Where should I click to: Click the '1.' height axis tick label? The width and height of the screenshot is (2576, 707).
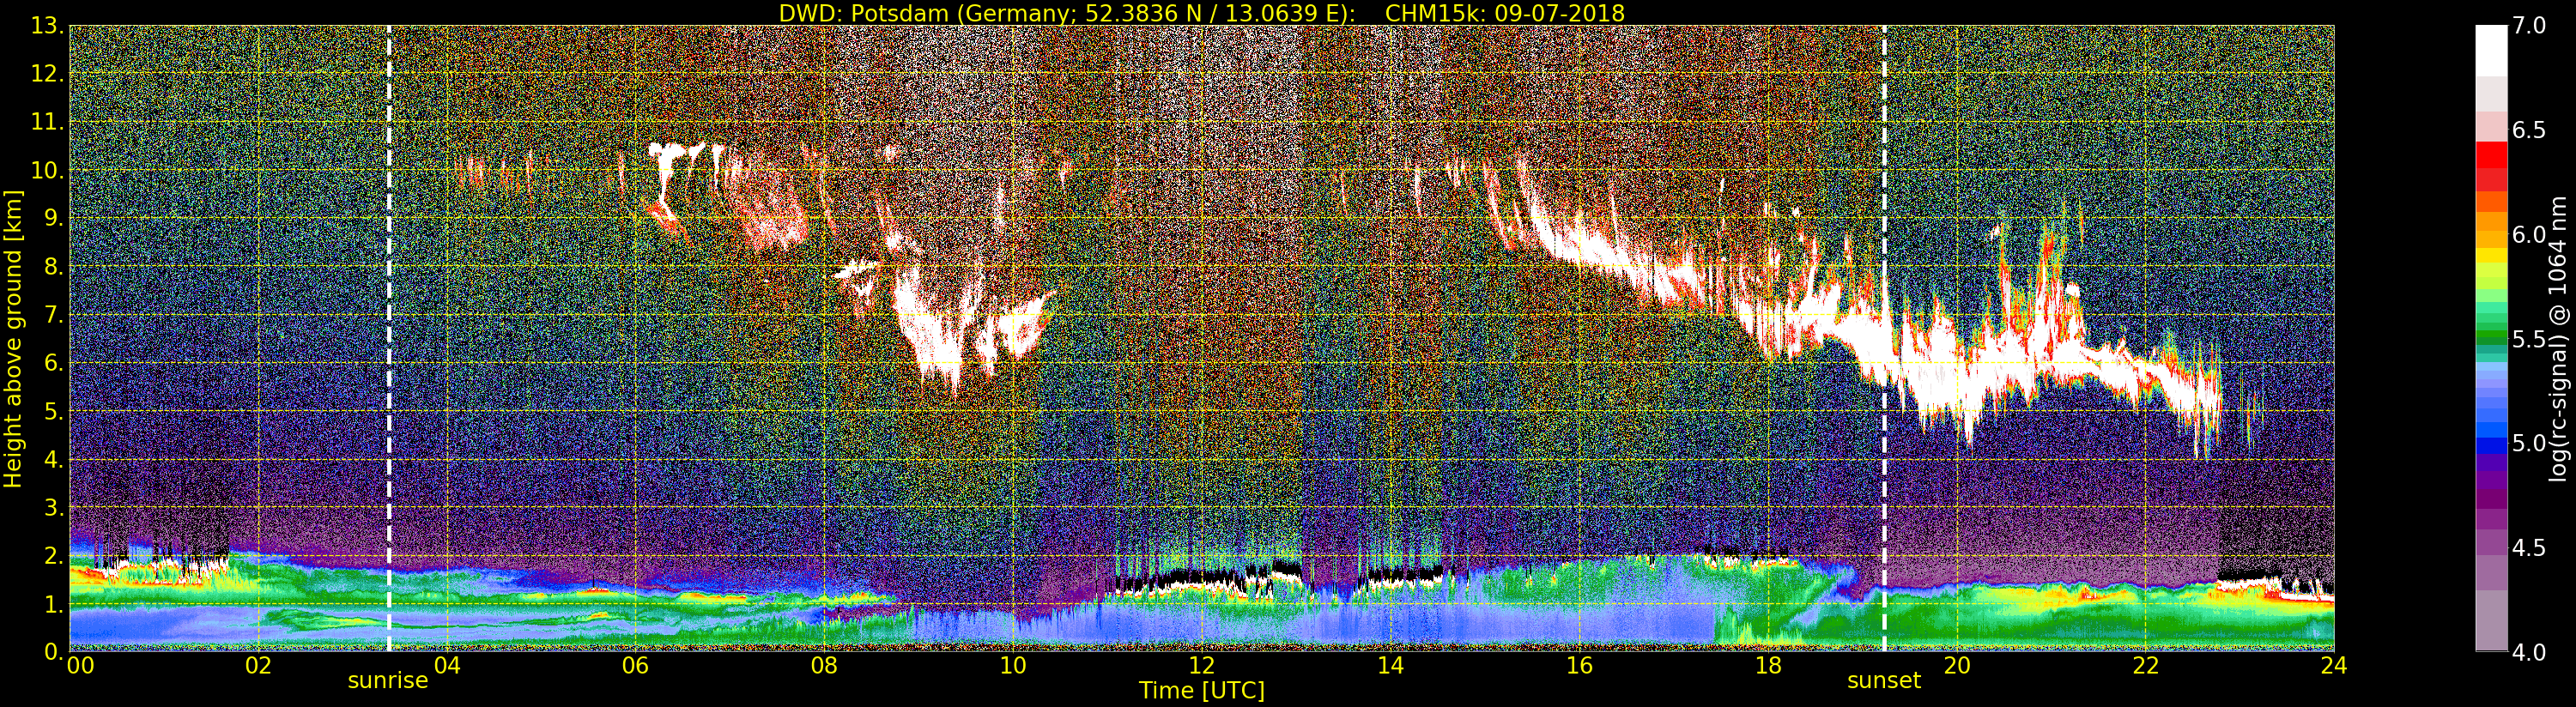[53, 604]
